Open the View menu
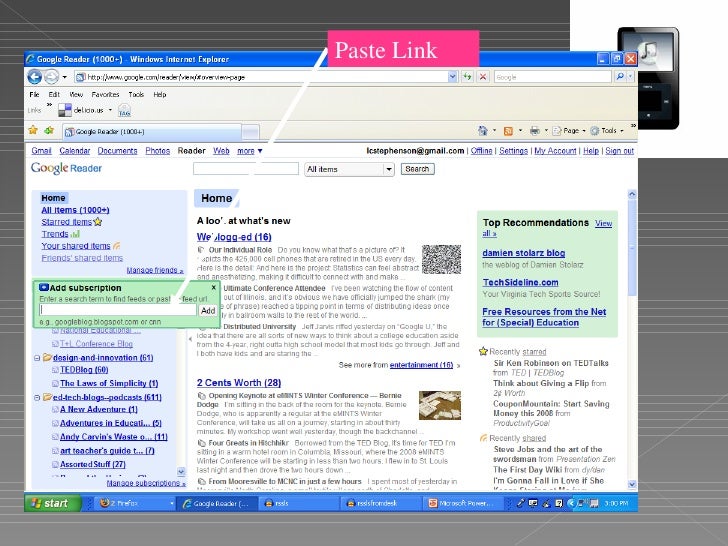 (x=76, y=94)
